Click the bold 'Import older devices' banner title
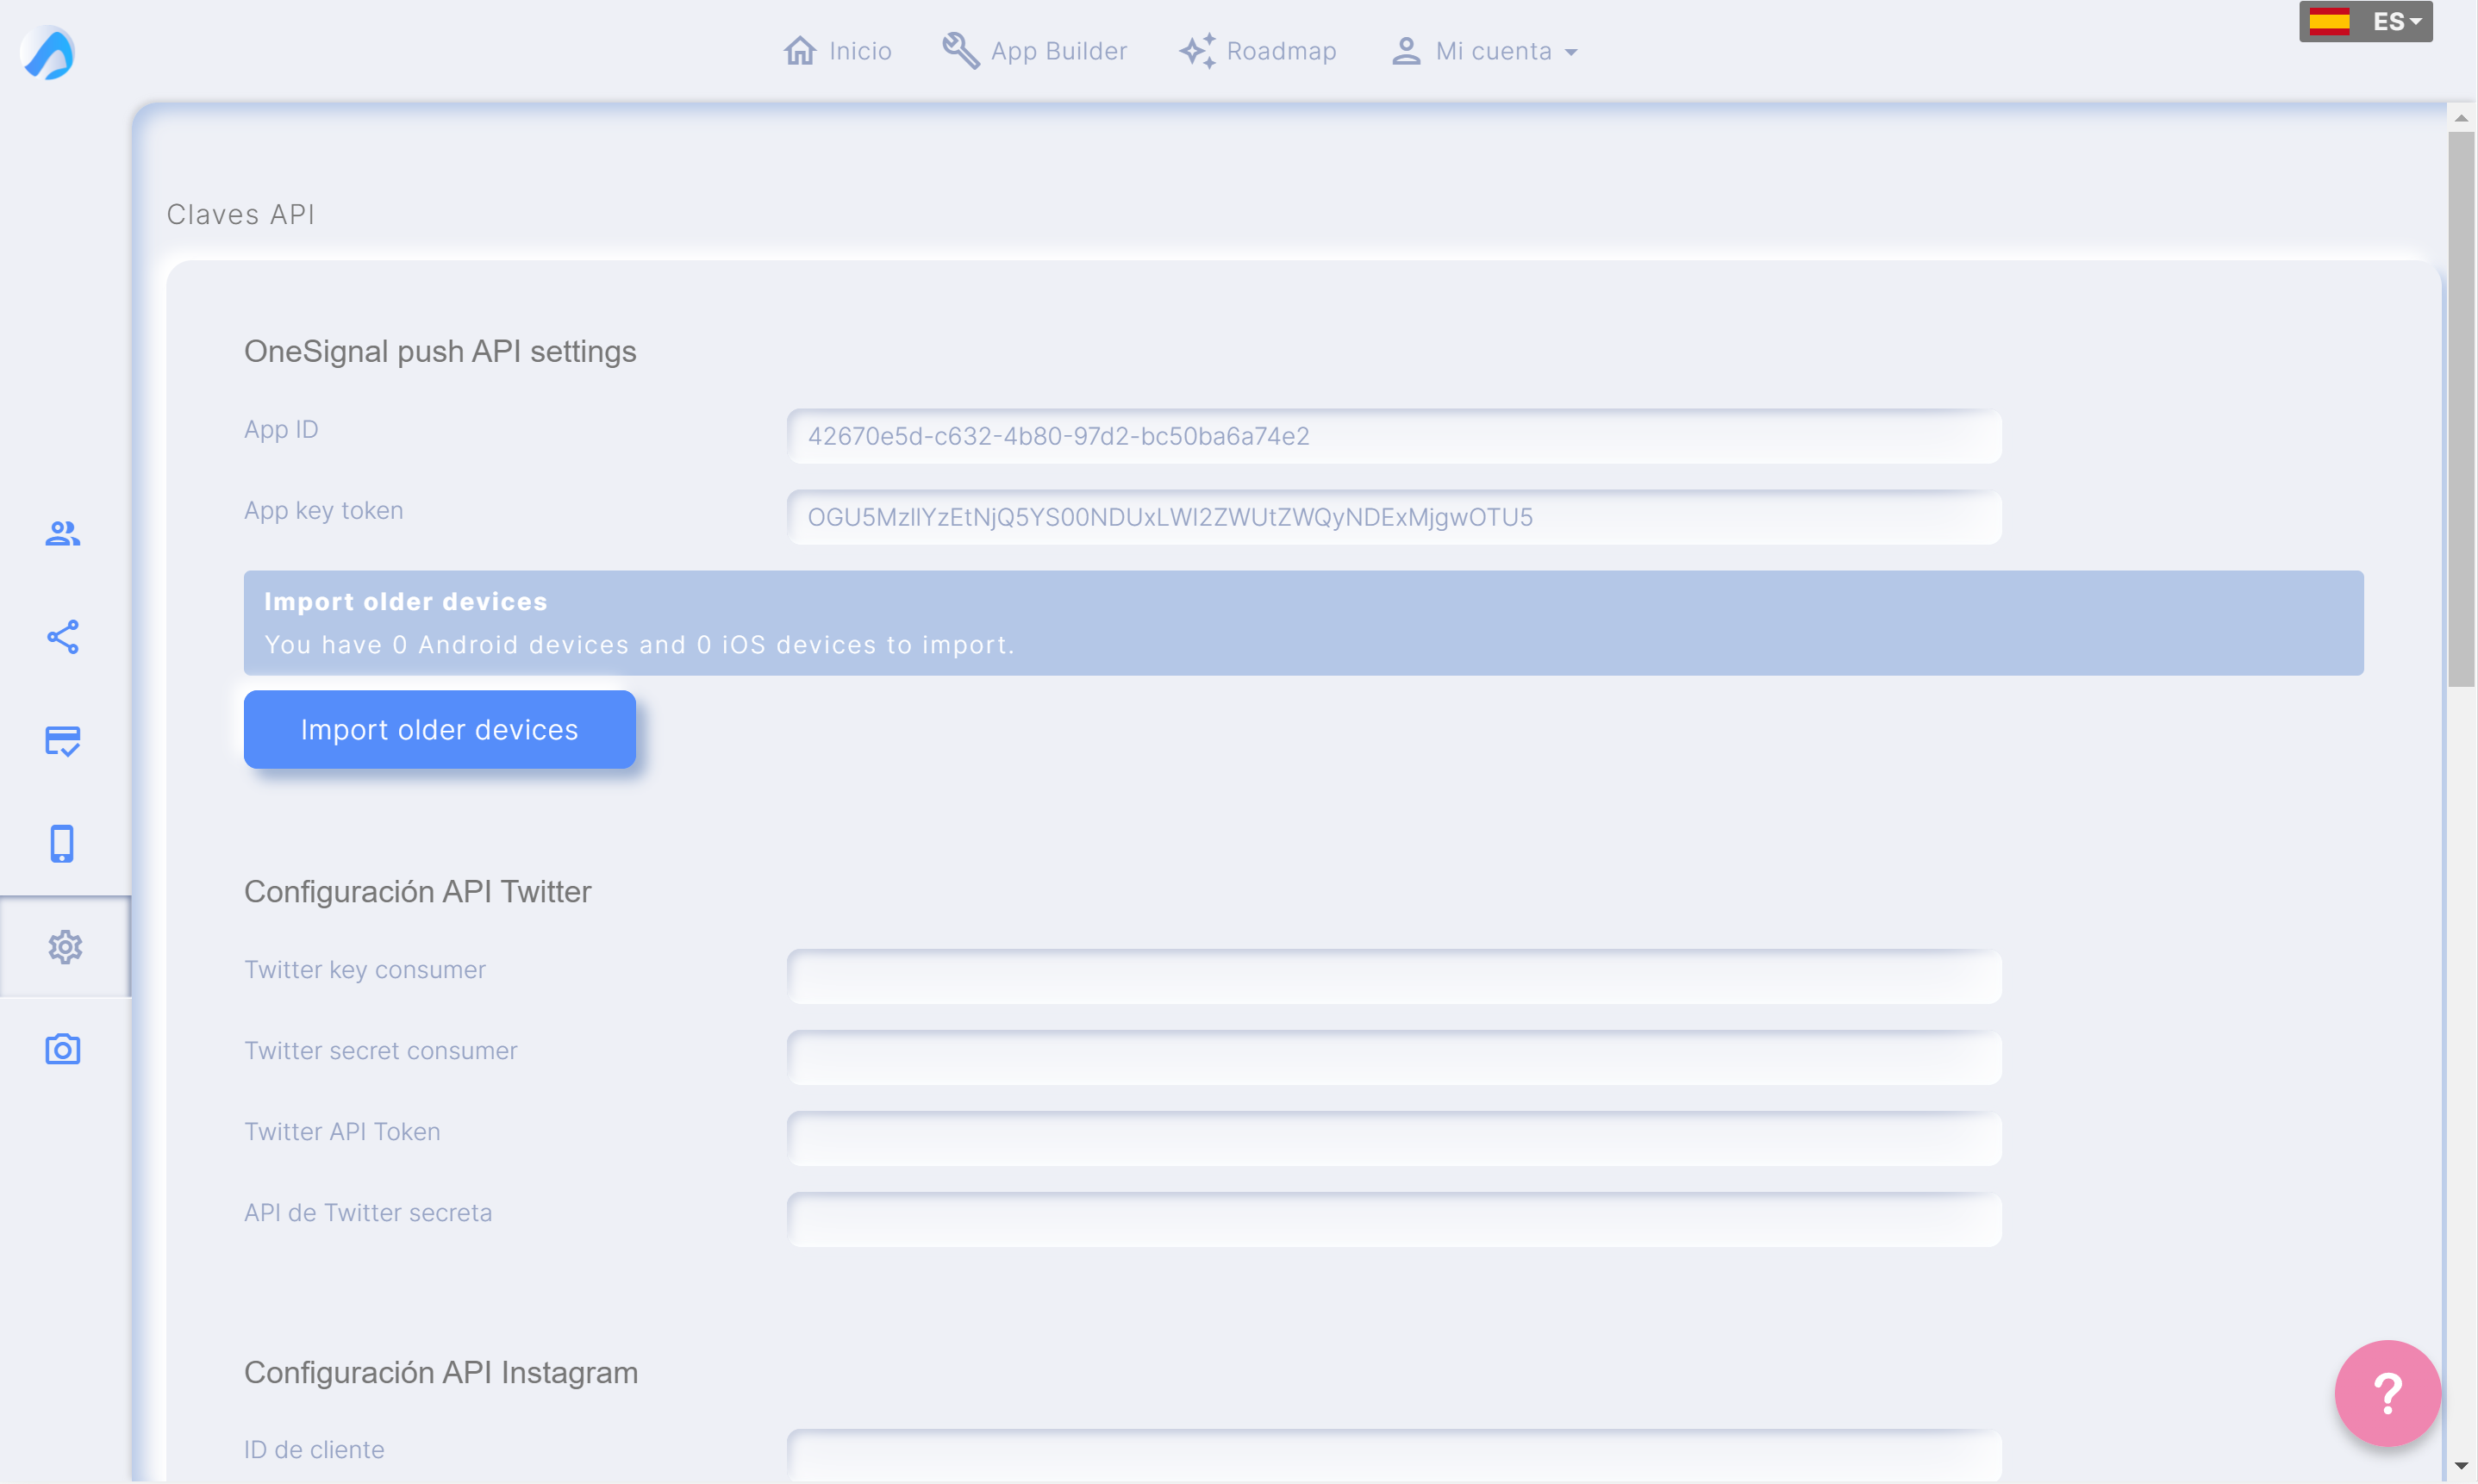This screenshot has width=2478, height=1484. click(x=406, y=601)
